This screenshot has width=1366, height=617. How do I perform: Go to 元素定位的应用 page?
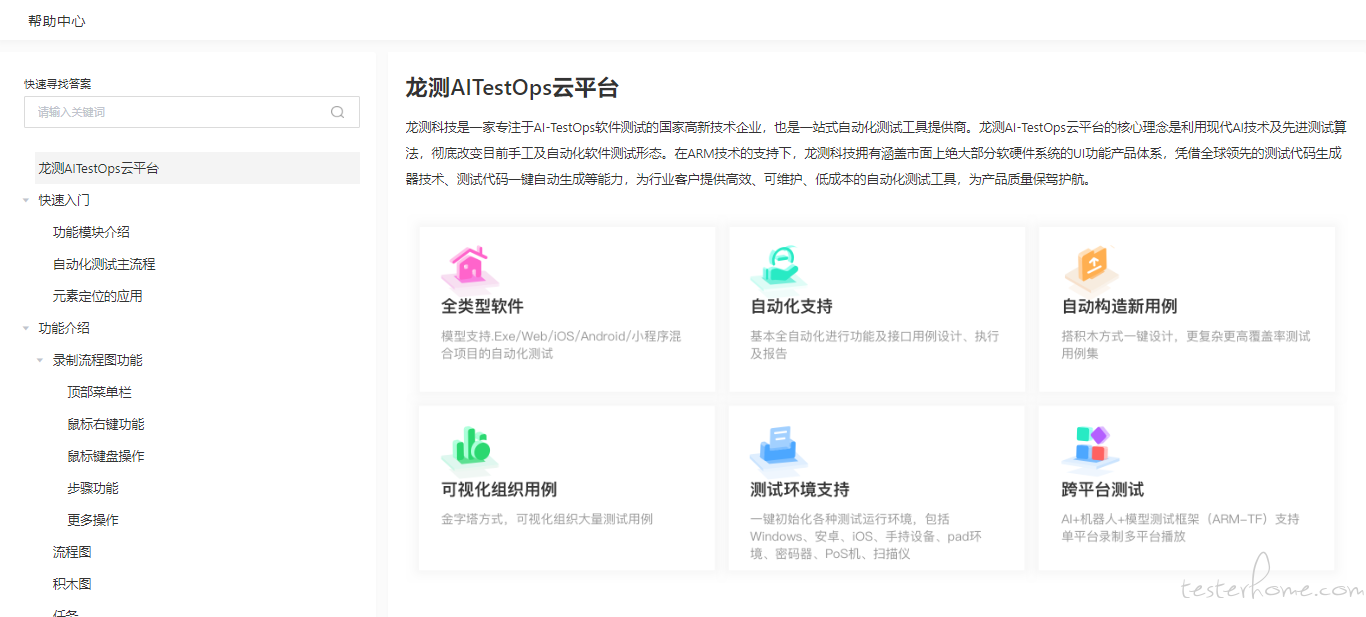tap(98, 296)
